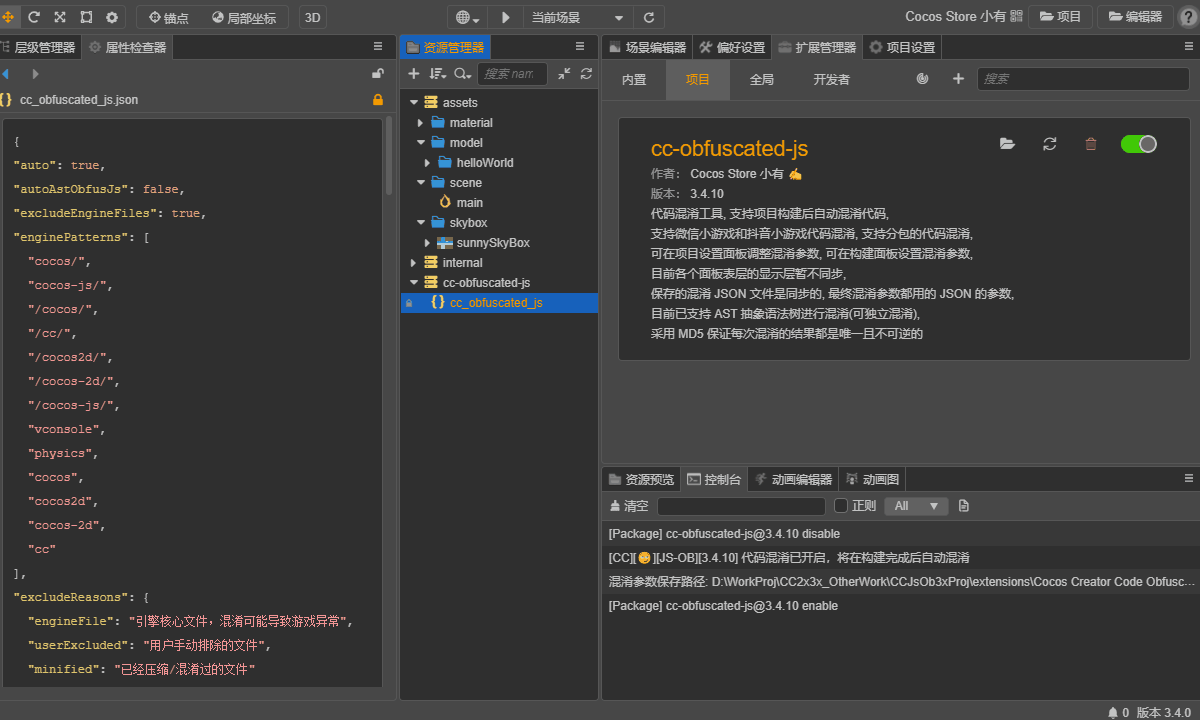Open the inspector panel hamburger menu
Viewport: 1200px width, 720px height.
click(x=378, y=47)
